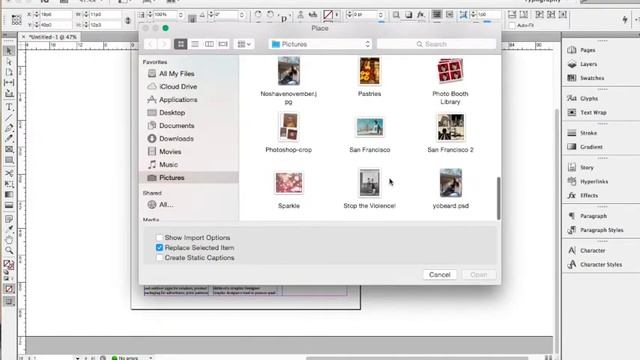Click the None stroke swatch in control bar
Image resolution: width=640 pixels, height=360 pixels.
[x=328, y=15]
